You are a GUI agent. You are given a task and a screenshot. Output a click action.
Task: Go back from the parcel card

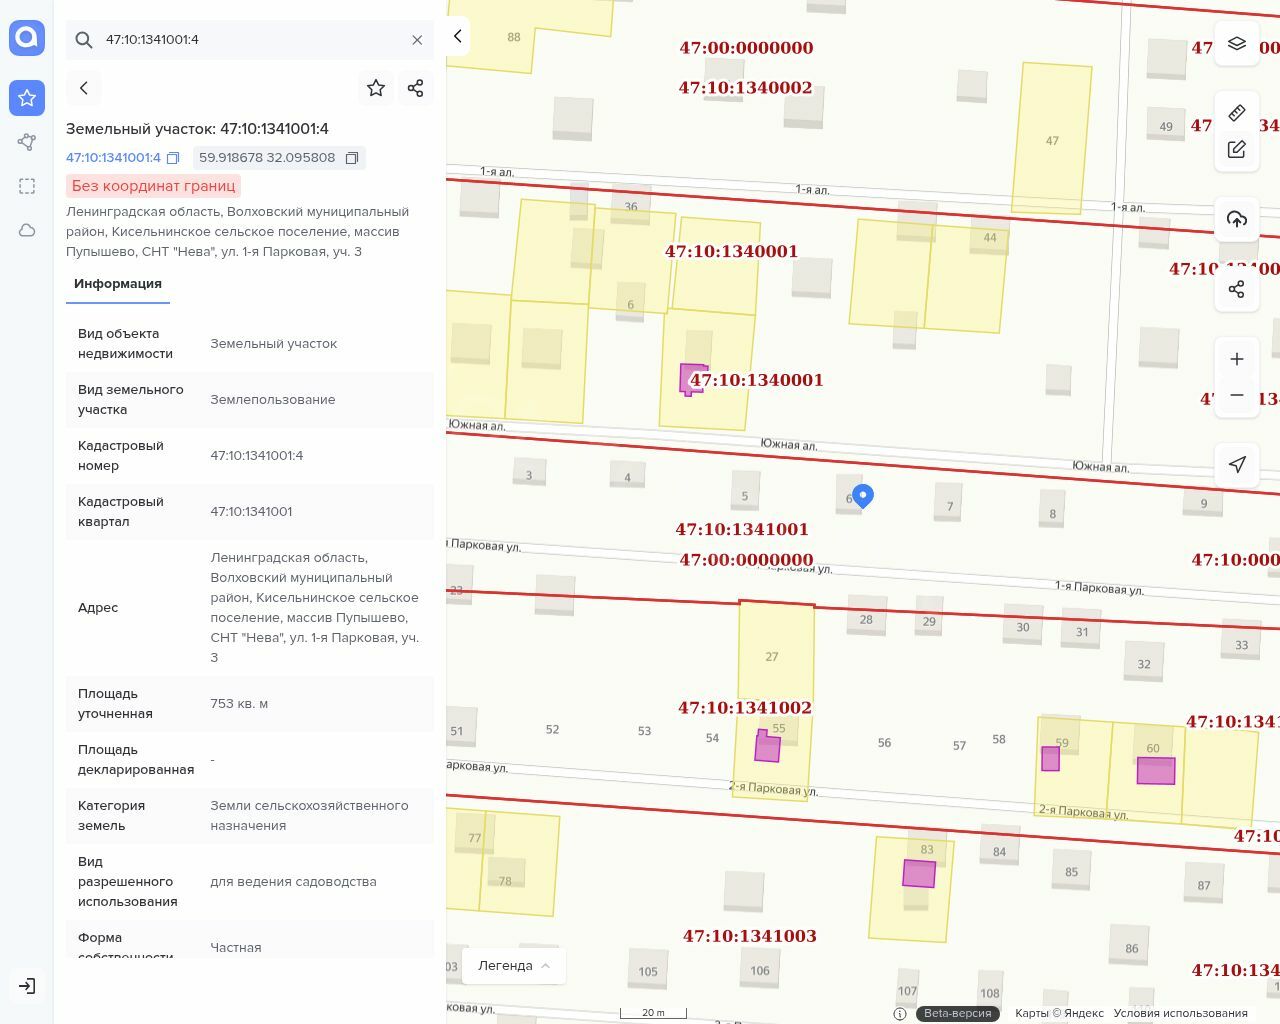(x=84, y=88)
